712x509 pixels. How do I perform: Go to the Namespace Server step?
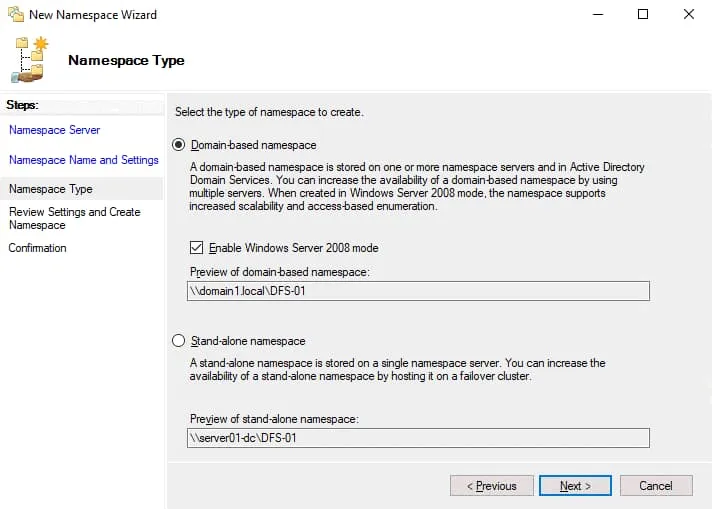click(x=54, y=130)
